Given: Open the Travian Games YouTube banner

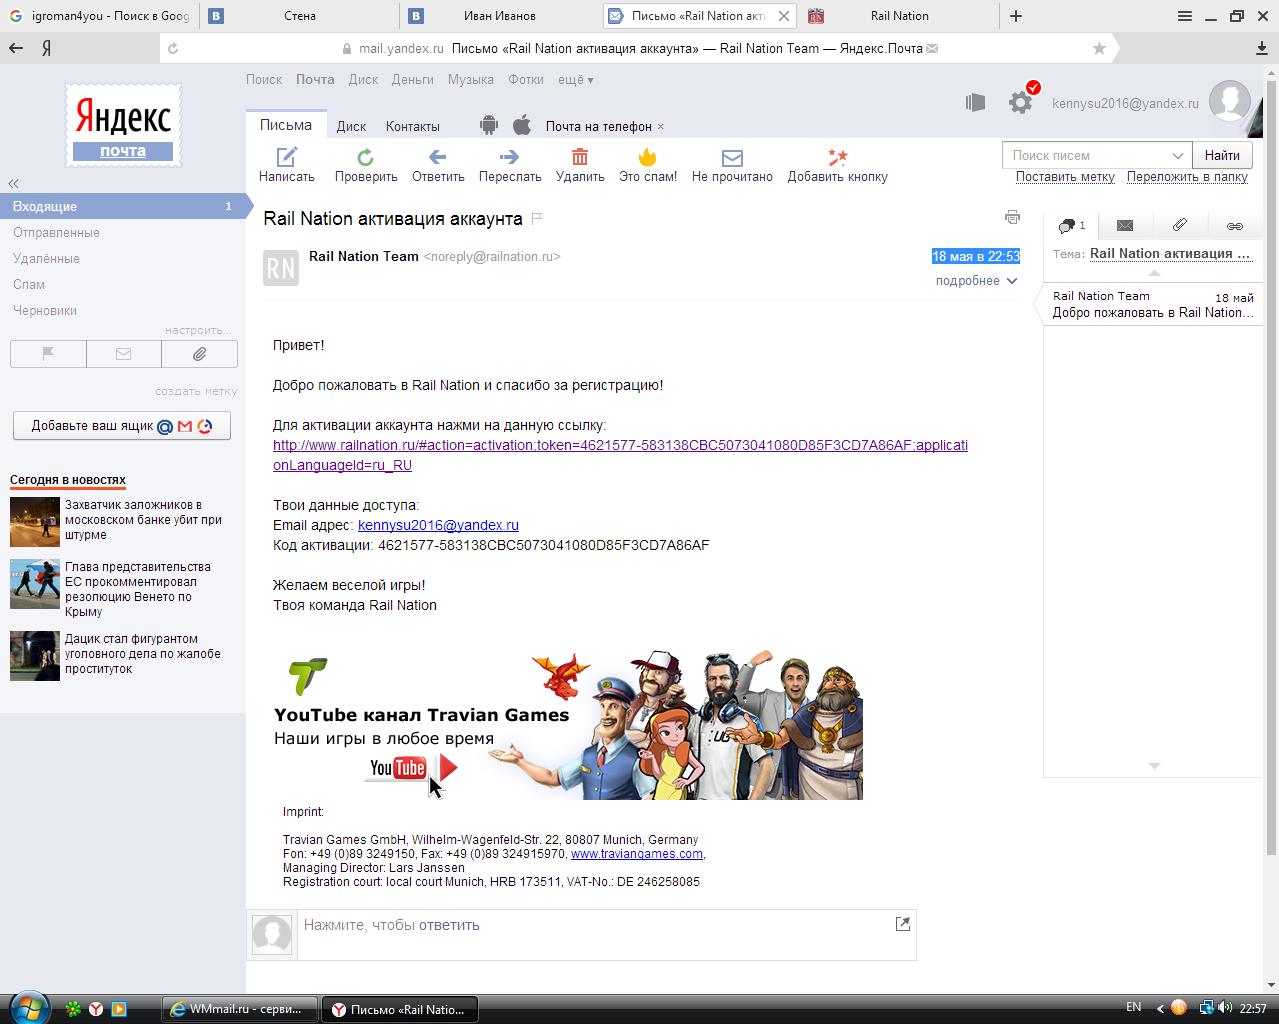Looking at the screenshot, I should [x=568, y=725].
